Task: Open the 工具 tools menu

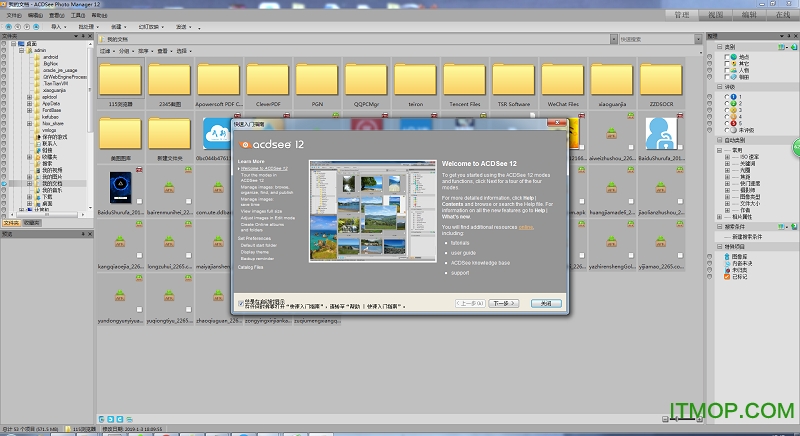Action: pyautogui.click(x=78, y=15)
